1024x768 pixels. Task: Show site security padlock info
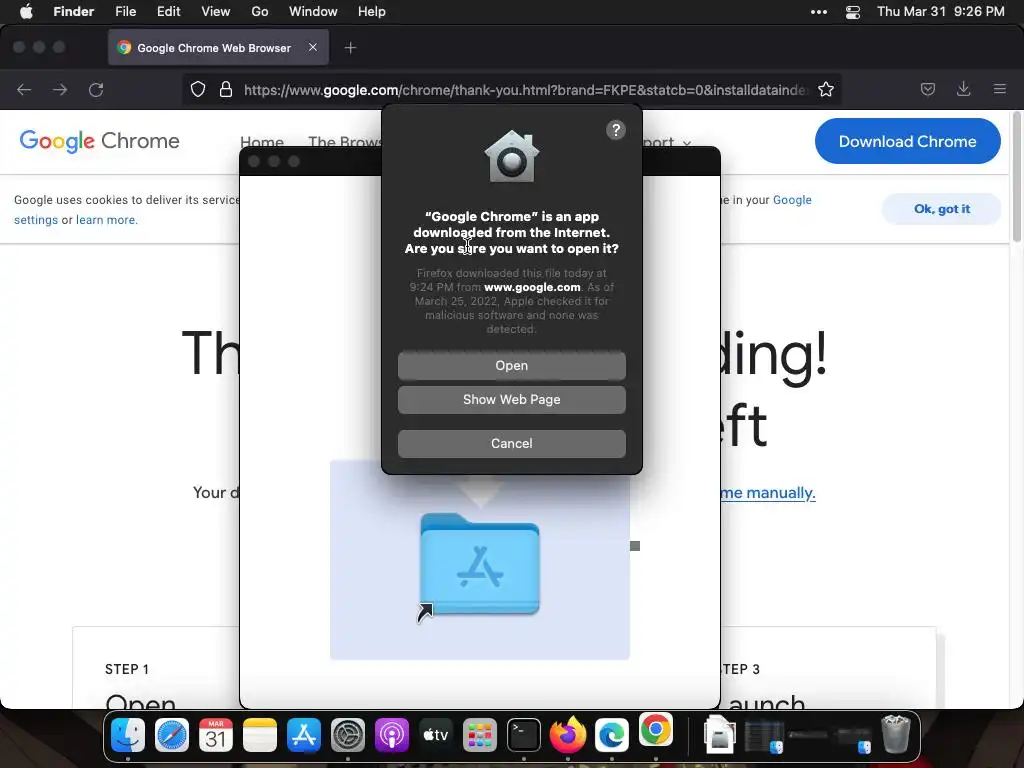(226, 89)
